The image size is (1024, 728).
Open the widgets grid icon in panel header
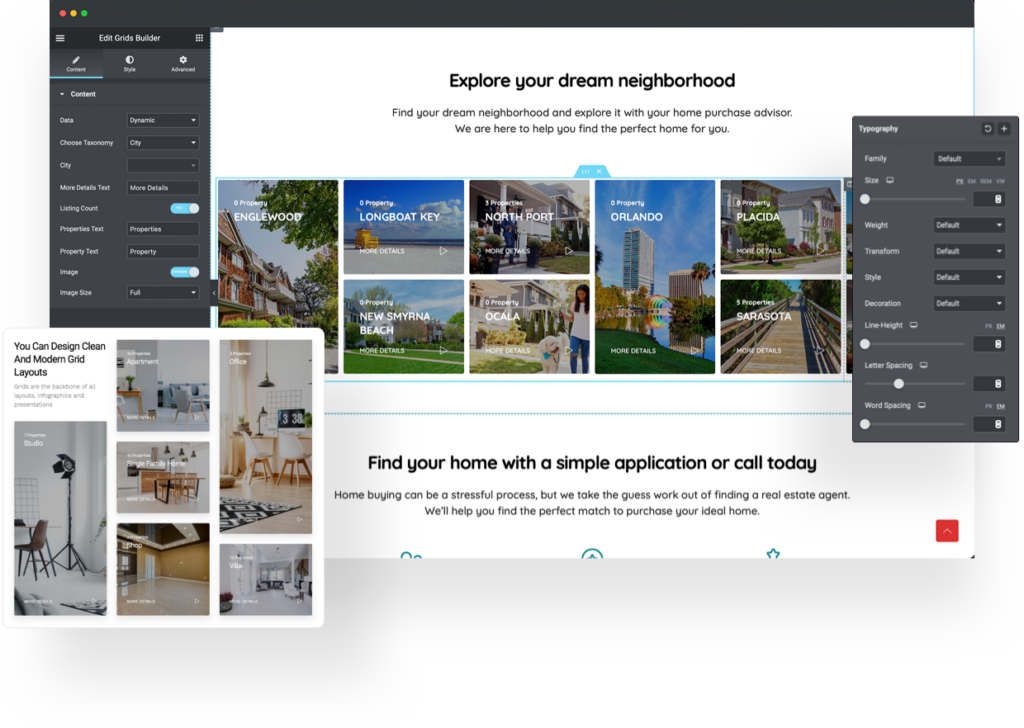click(x=199, y=38)
